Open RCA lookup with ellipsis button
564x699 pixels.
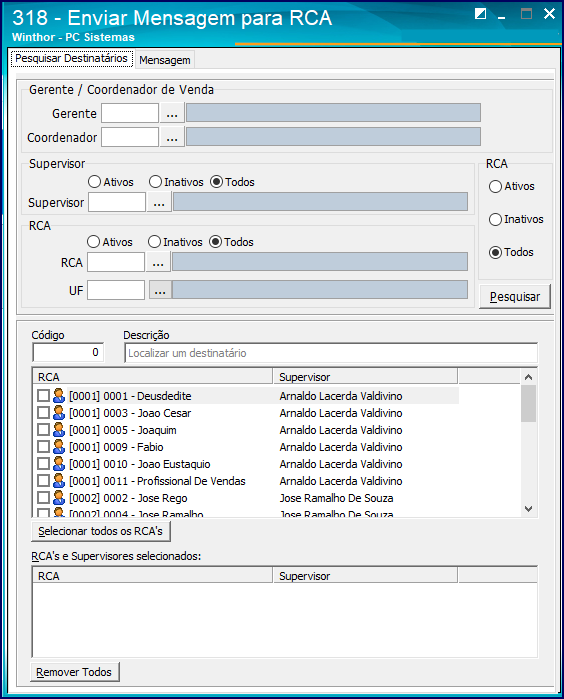coord(158,262)
